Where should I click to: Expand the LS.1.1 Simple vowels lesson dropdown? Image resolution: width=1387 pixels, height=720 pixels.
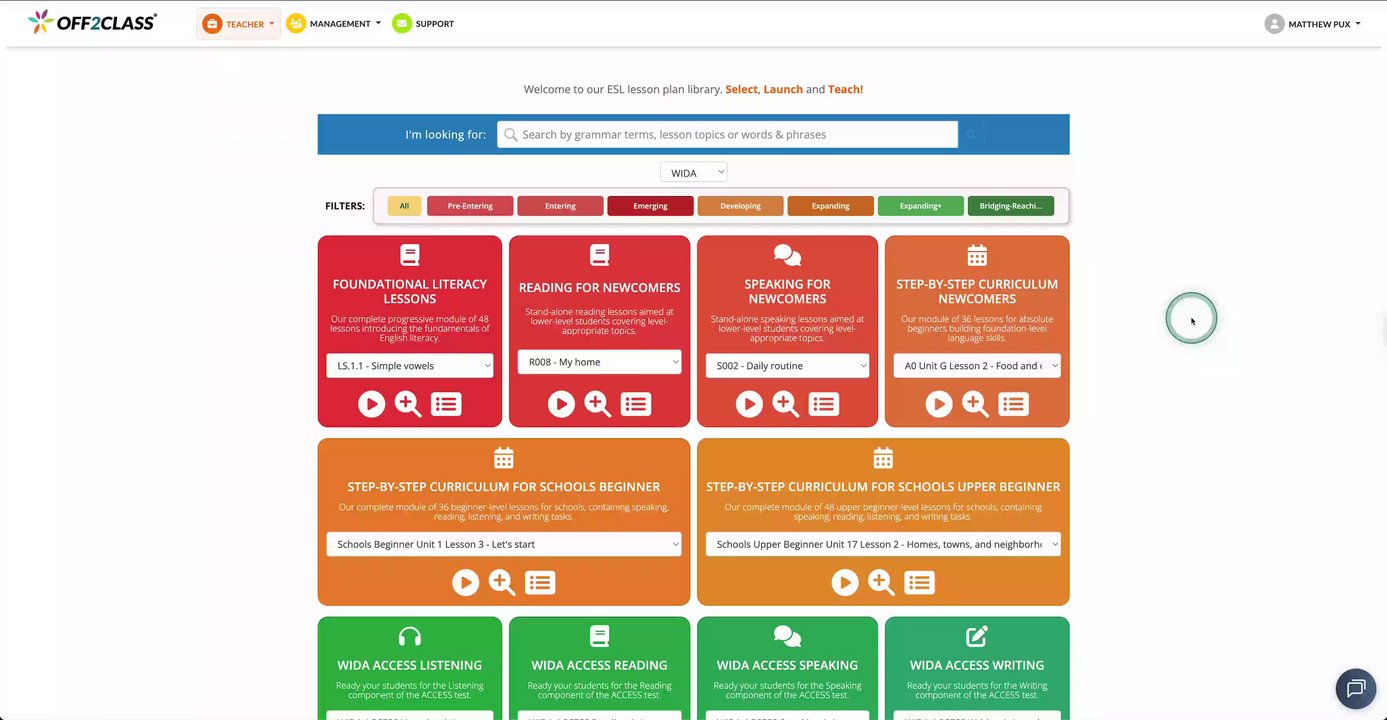coord(410,366)
